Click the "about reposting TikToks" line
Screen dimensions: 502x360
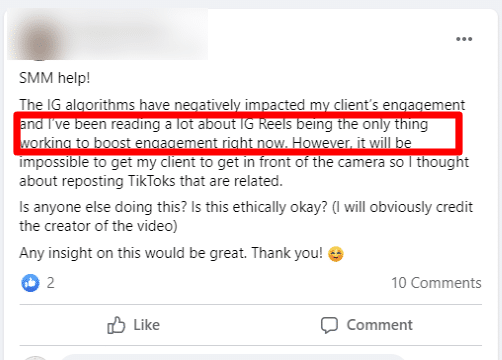pos(151,181)
